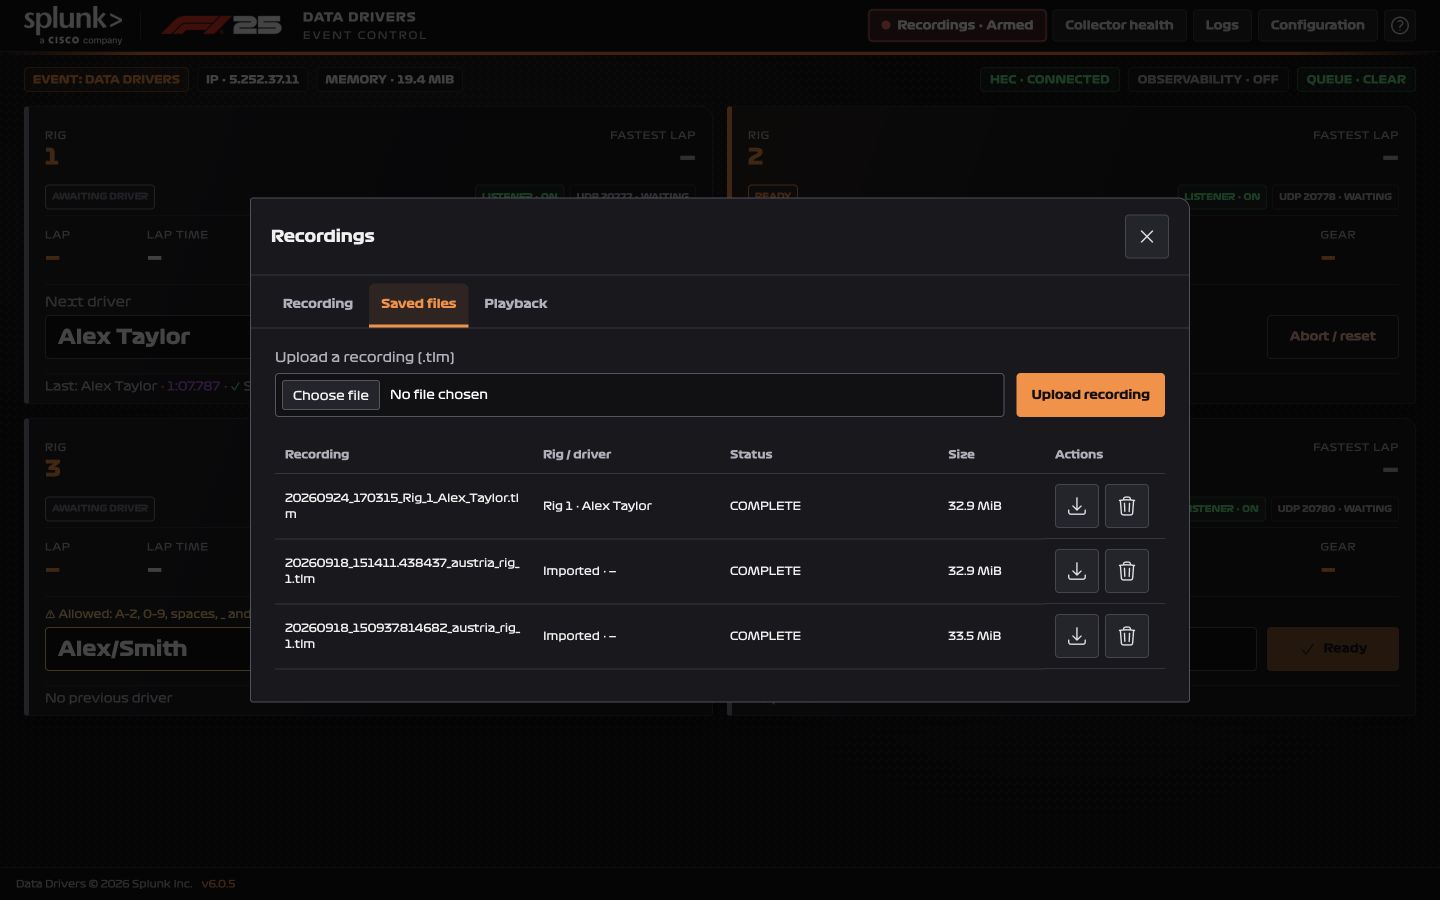
Task: Click the Alex Taylor next driver field
Action: (148, 337)
